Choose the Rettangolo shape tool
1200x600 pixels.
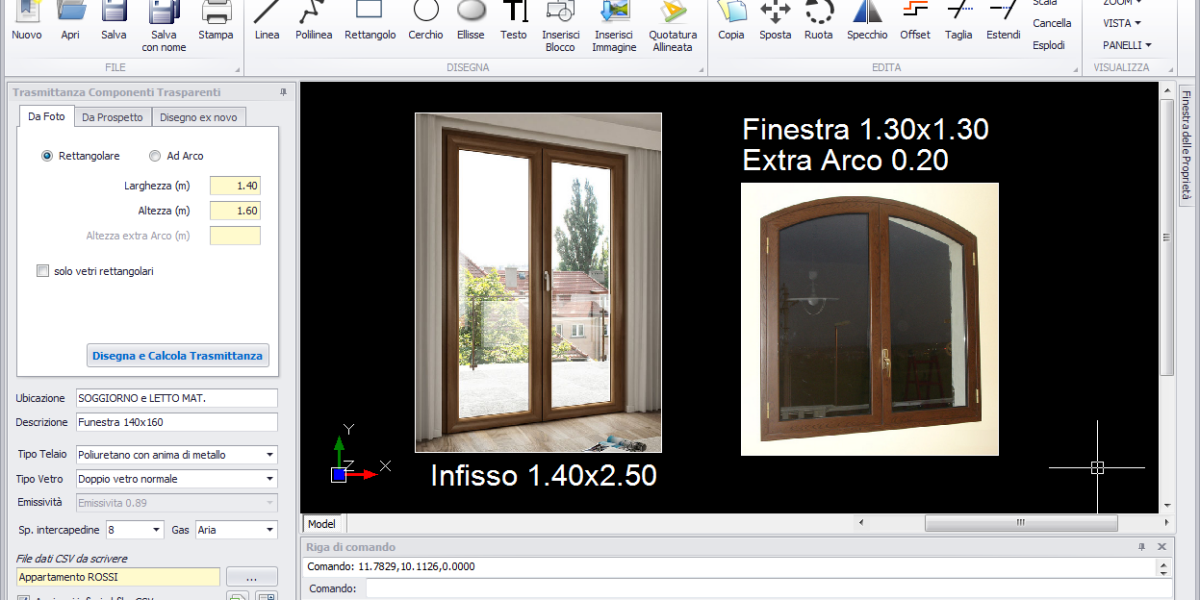pyautogui.click(x=370, y=20)
